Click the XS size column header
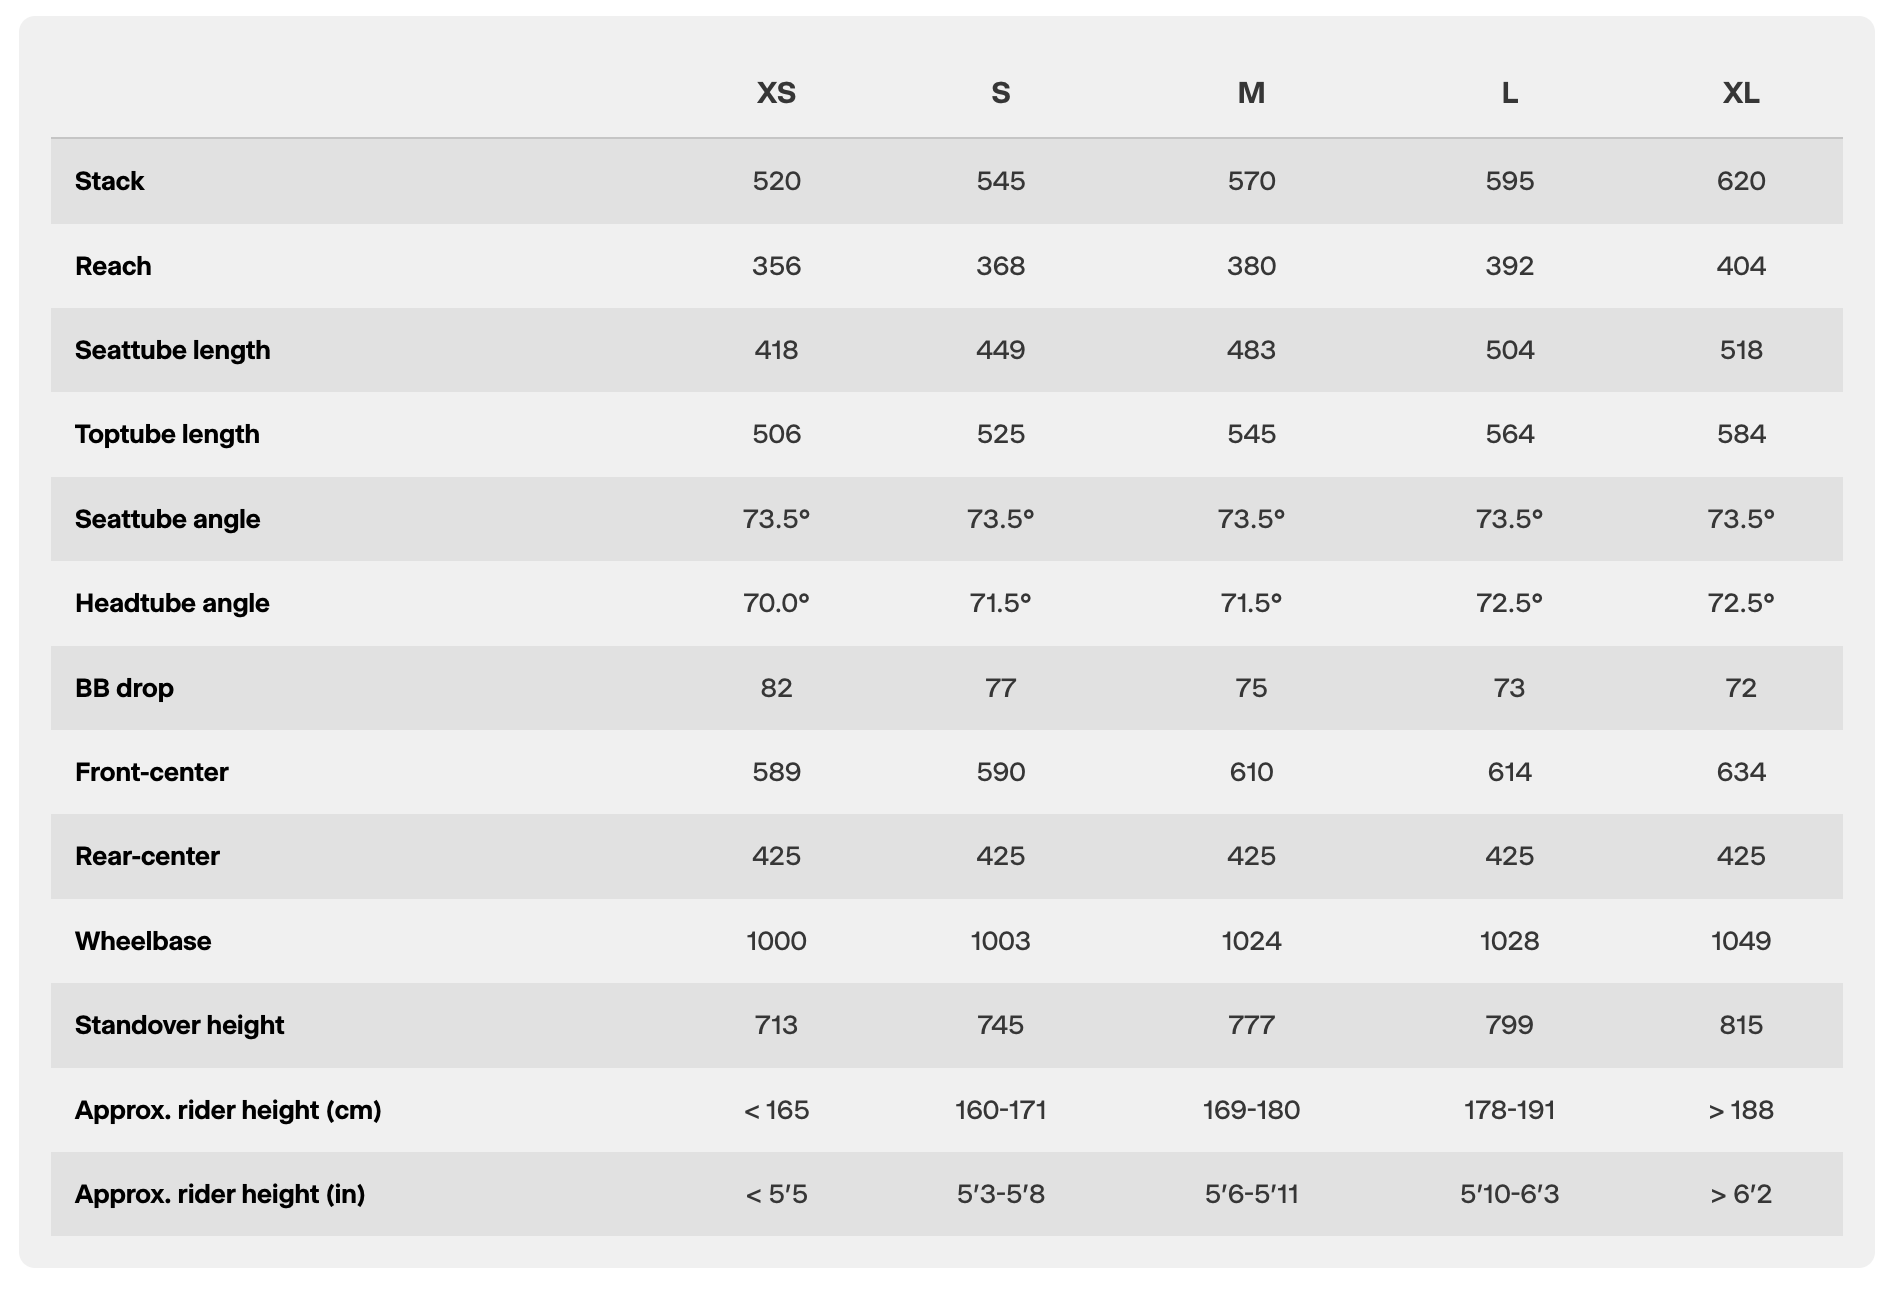This screenshot has width=1890, height=1294. [776, 93]
